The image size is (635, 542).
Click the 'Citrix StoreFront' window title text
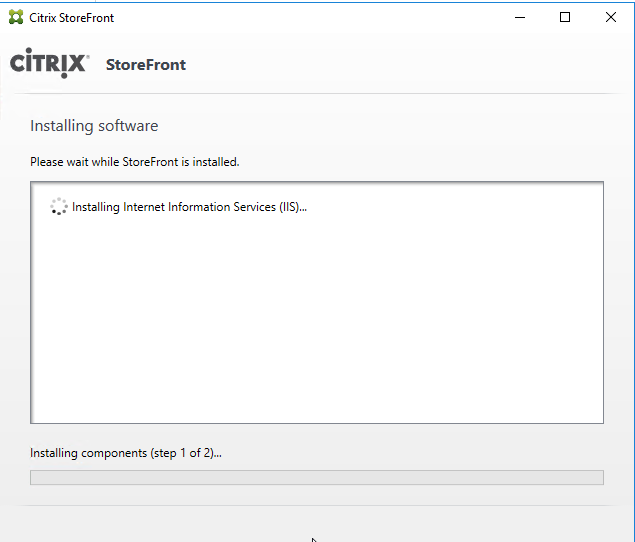point(71,18)
